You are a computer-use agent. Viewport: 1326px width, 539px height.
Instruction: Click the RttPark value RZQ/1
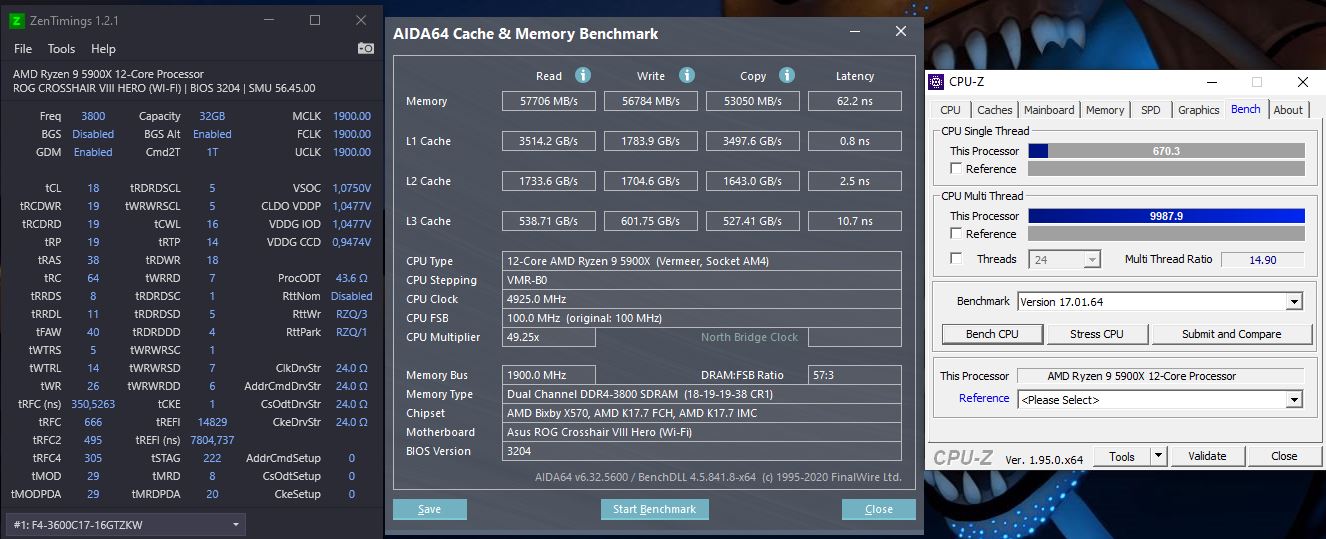click(352, 332)
